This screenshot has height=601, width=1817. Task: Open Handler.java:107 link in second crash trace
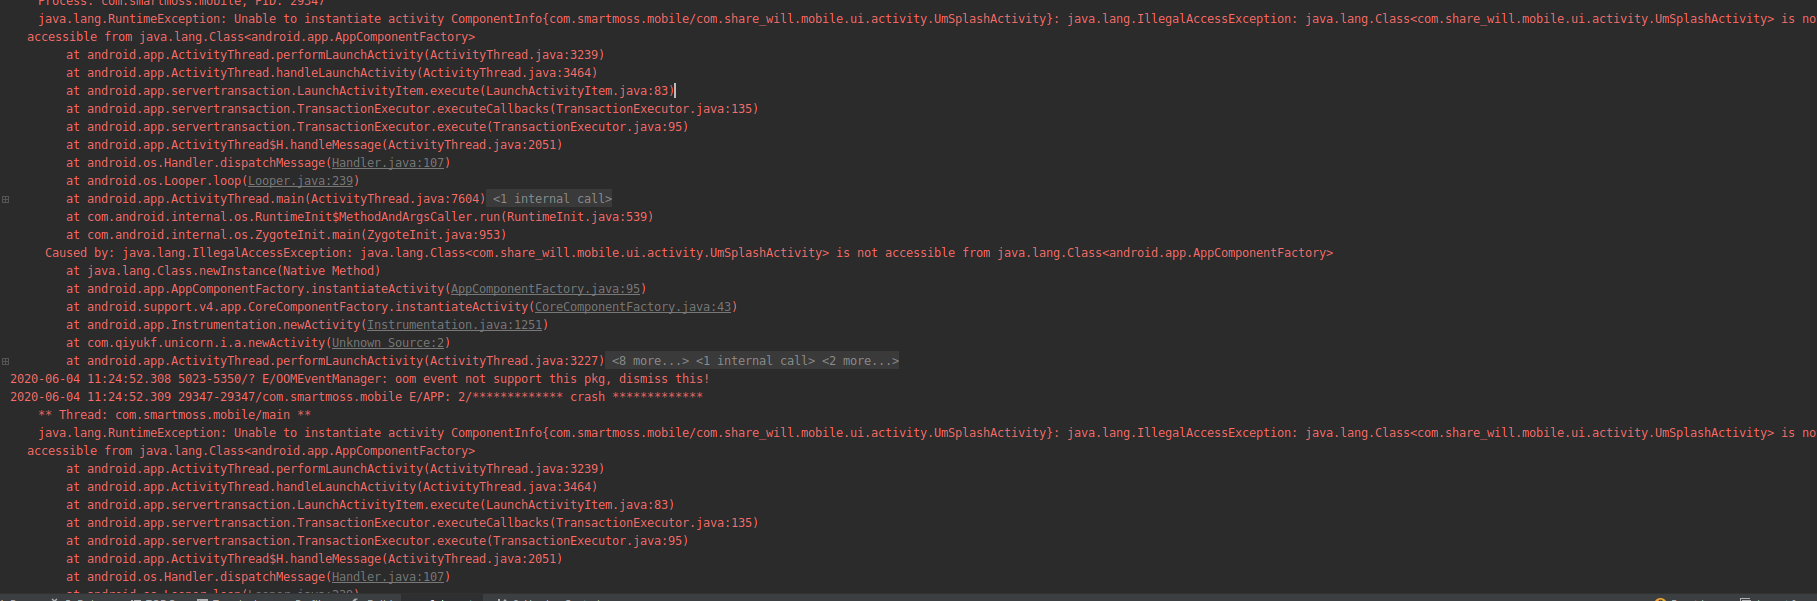(388, 577)
